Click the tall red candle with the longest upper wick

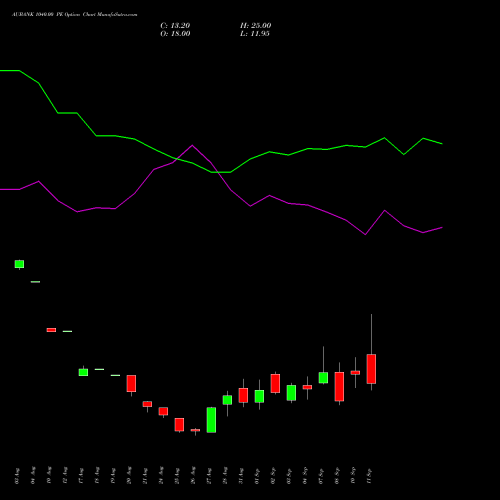coord(371,369)
